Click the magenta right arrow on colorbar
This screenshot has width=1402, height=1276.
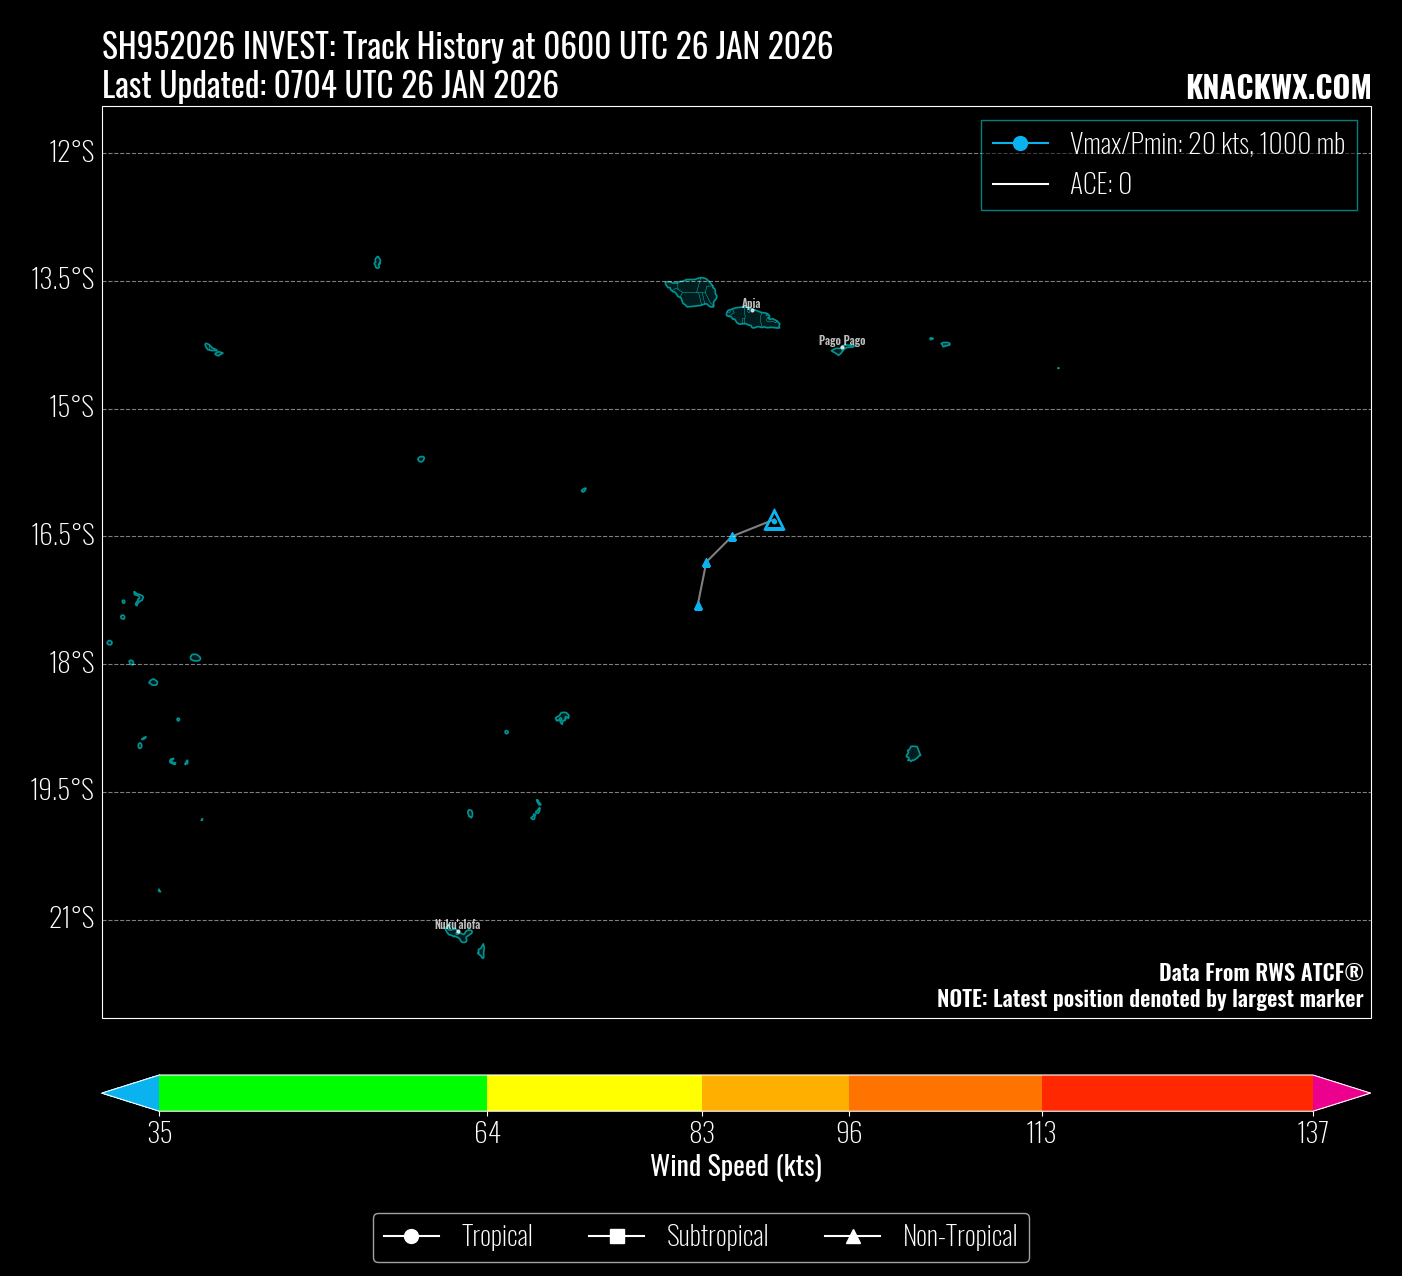click(1340, 1093)
